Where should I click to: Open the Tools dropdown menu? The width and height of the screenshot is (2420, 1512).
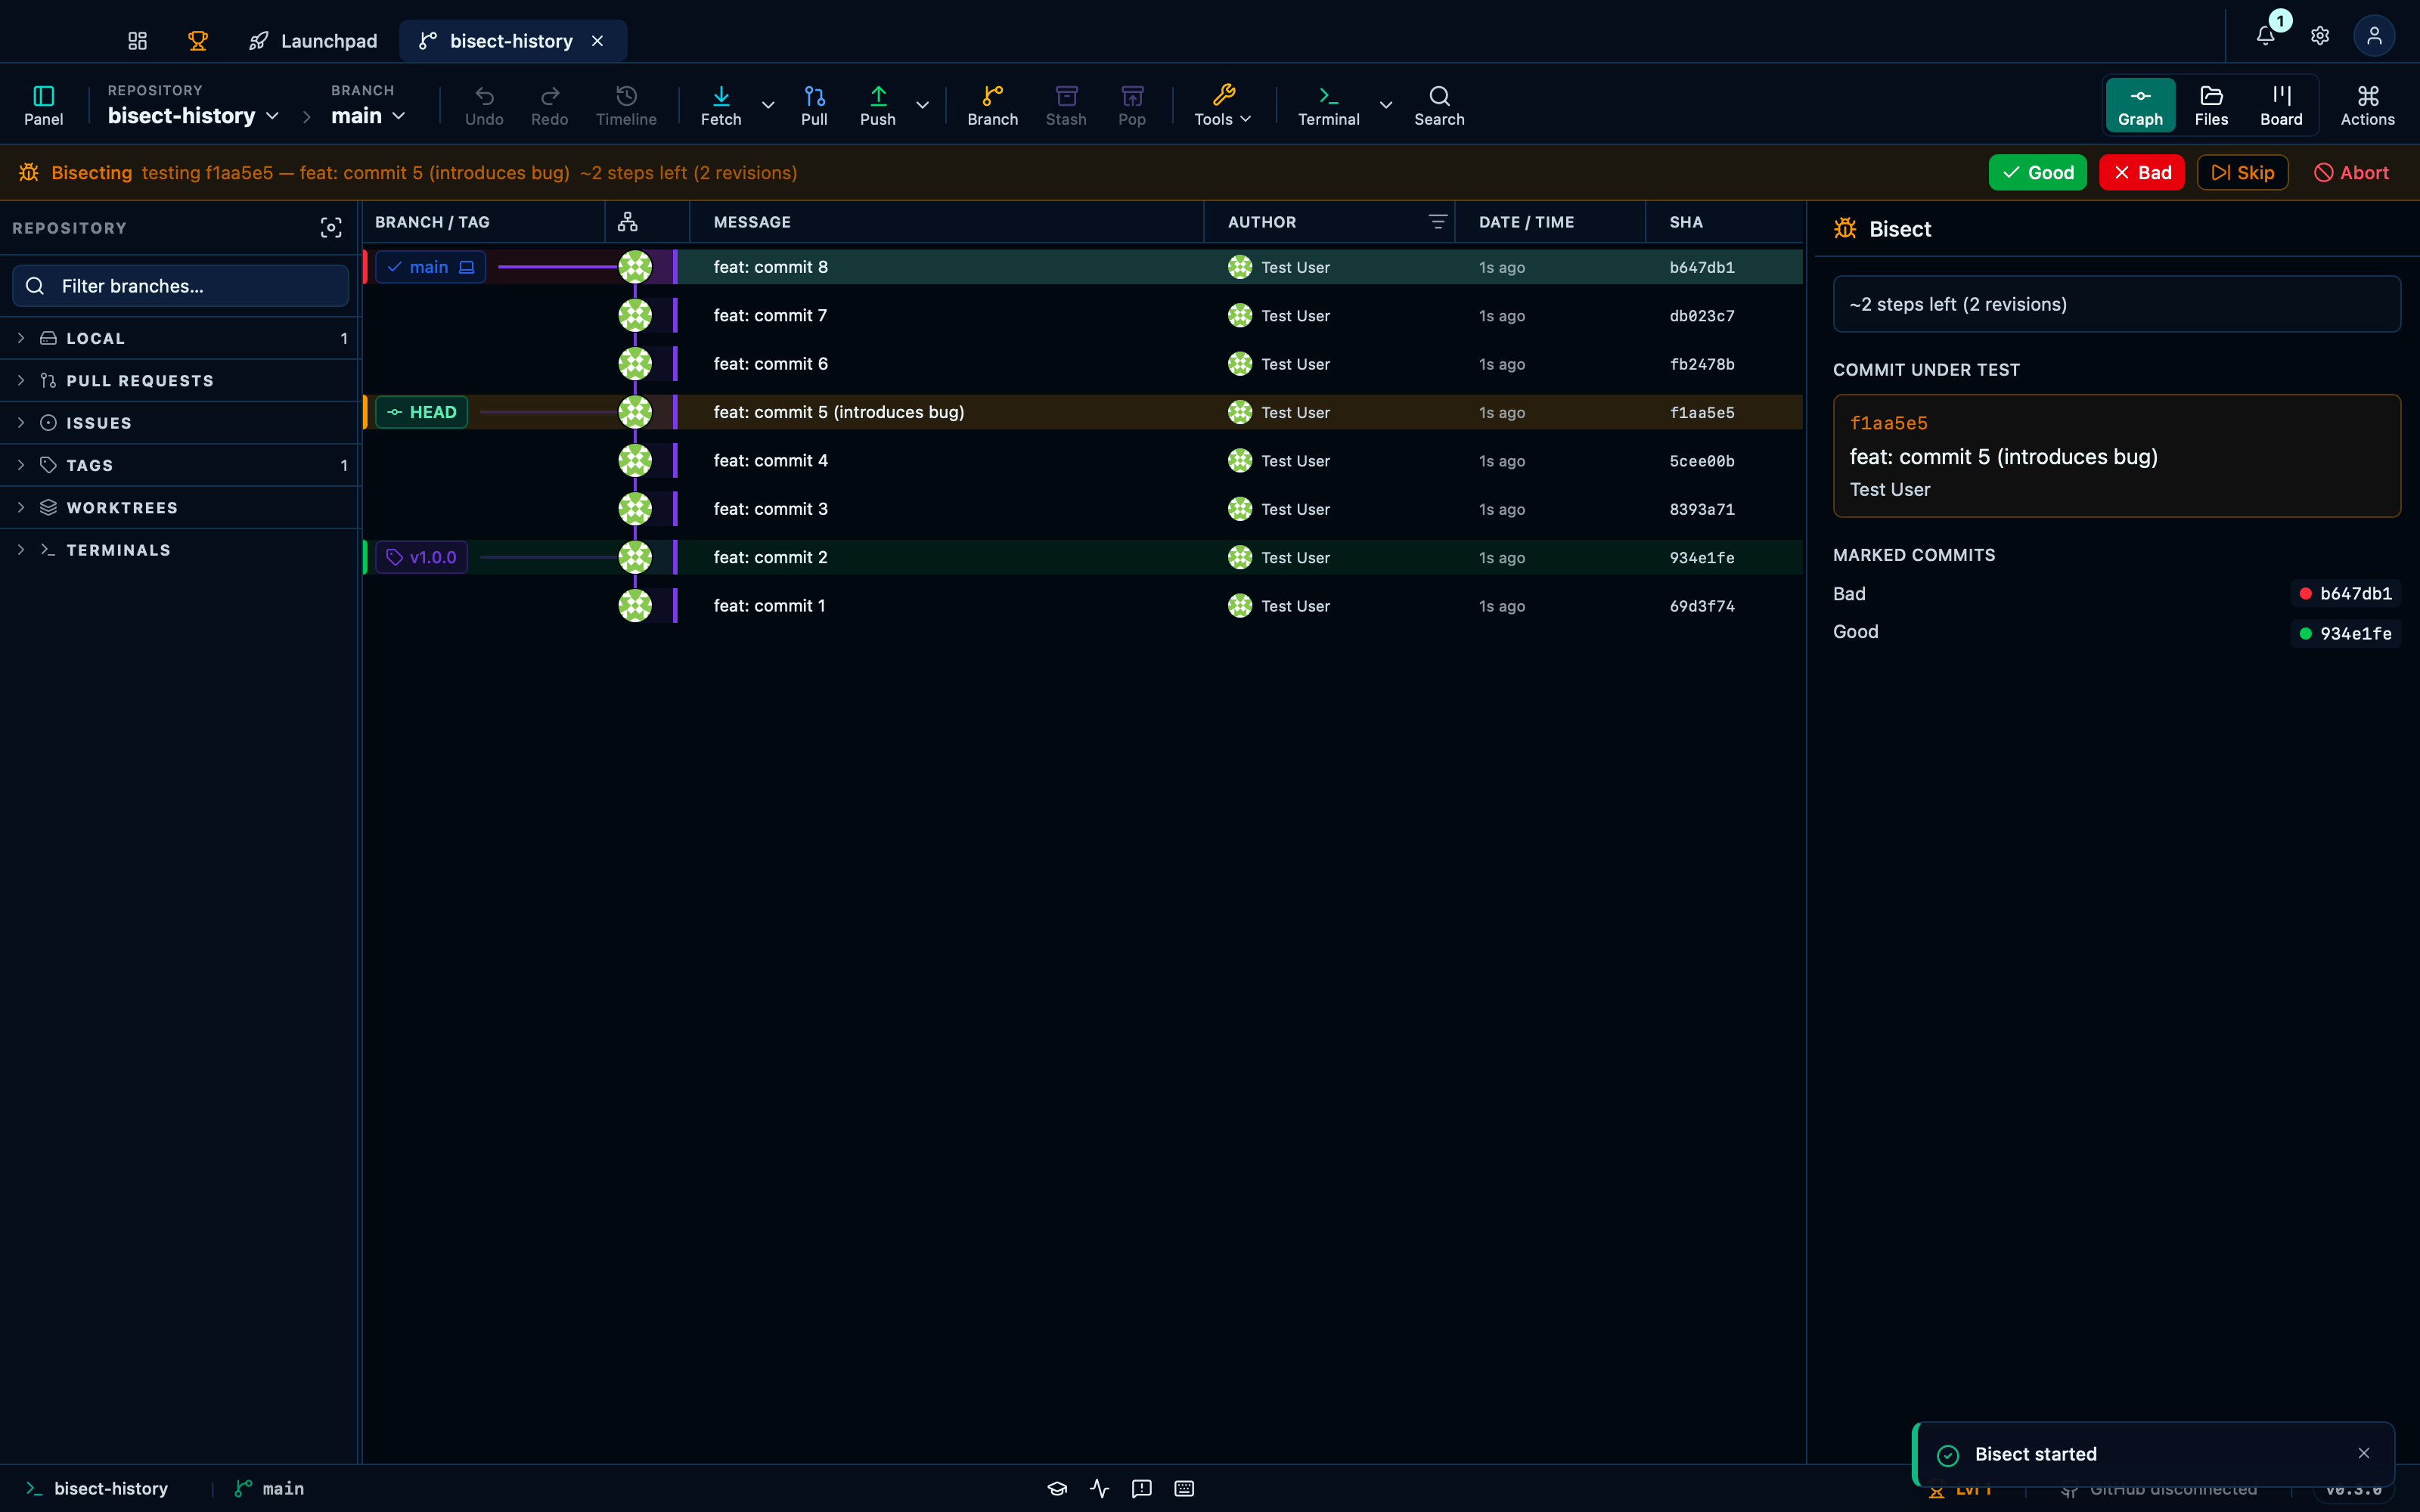1223,105
